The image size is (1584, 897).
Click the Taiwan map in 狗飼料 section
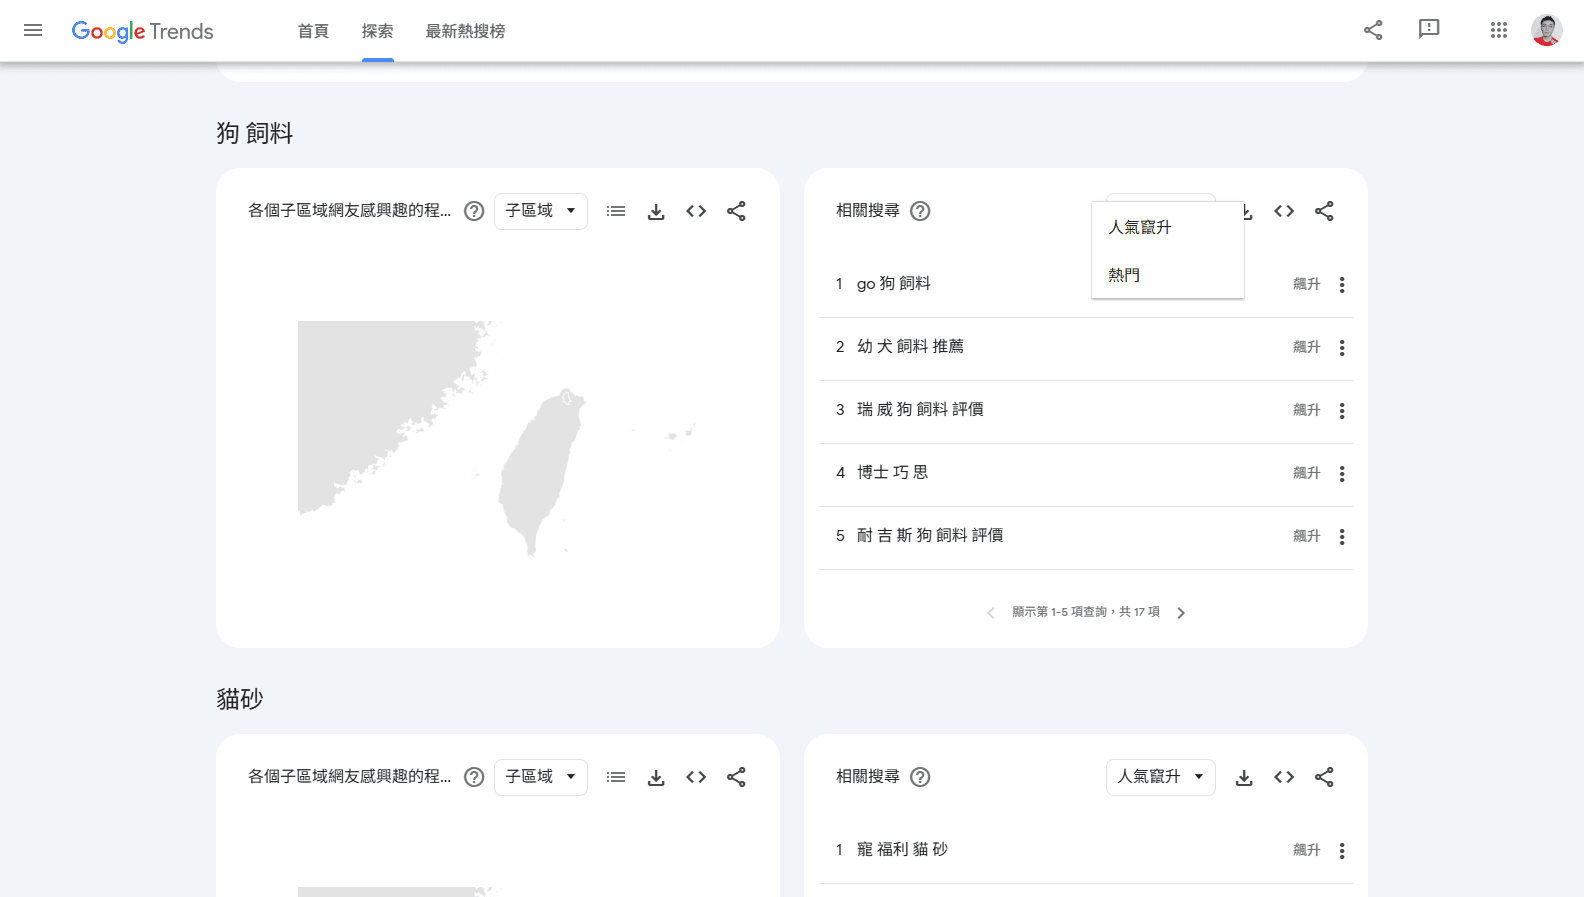click(x=541, y=470)
